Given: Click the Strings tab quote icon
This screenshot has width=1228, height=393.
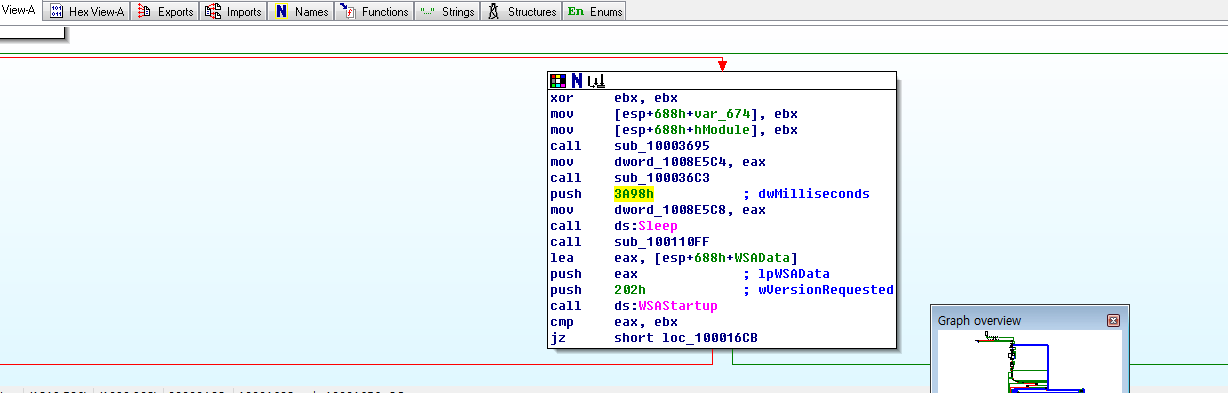Looking at the screenshot, I should point(427,12).
